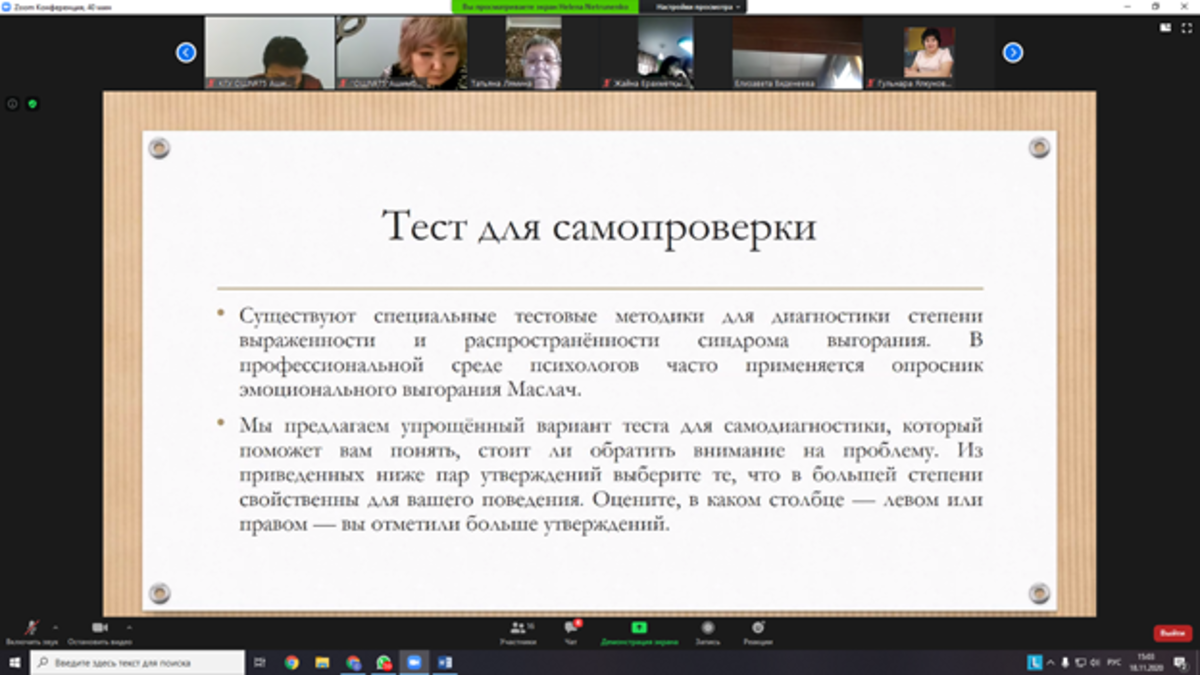Open the Реакции reactions menu
Screen dimensions: 1200x675
click(x=758, y=629)
